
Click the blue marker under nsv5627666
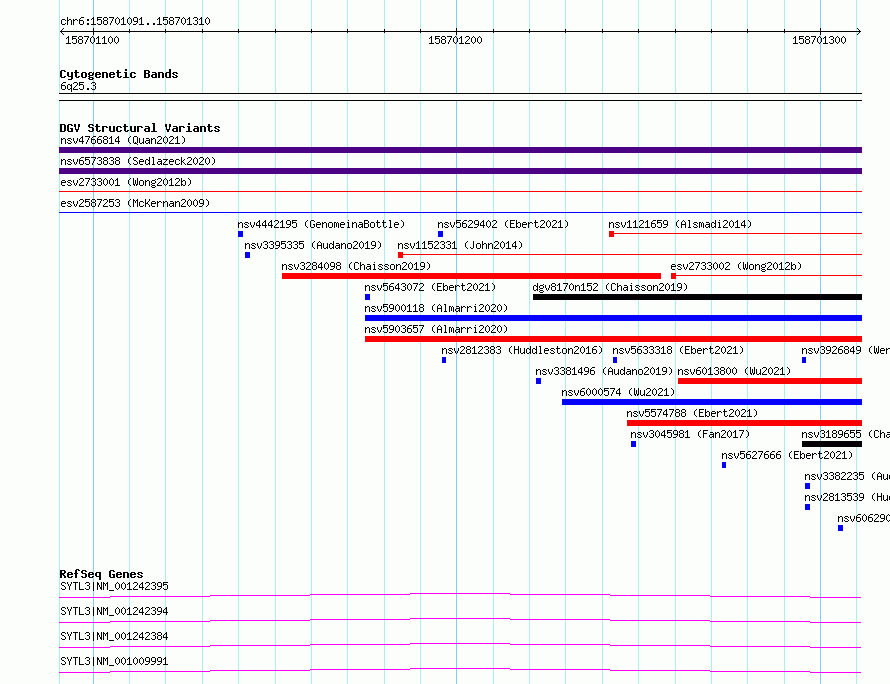click(x=724, y=465)
